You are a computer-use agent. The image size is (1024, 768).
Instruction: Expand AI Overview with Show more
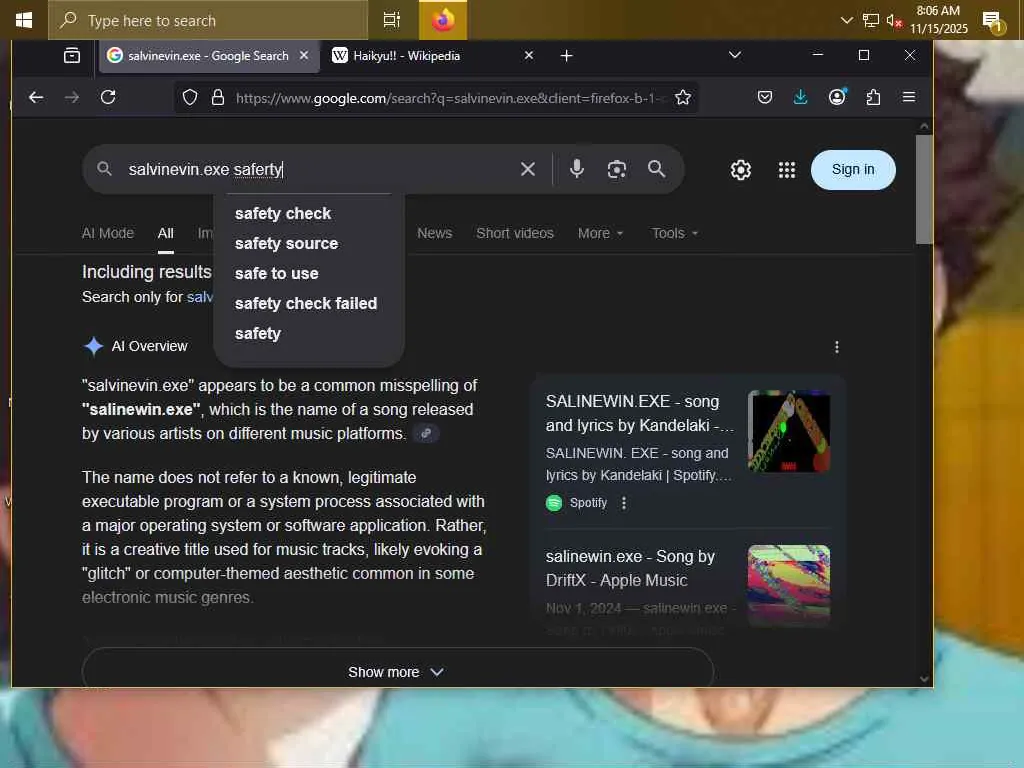tap(397, 672)
